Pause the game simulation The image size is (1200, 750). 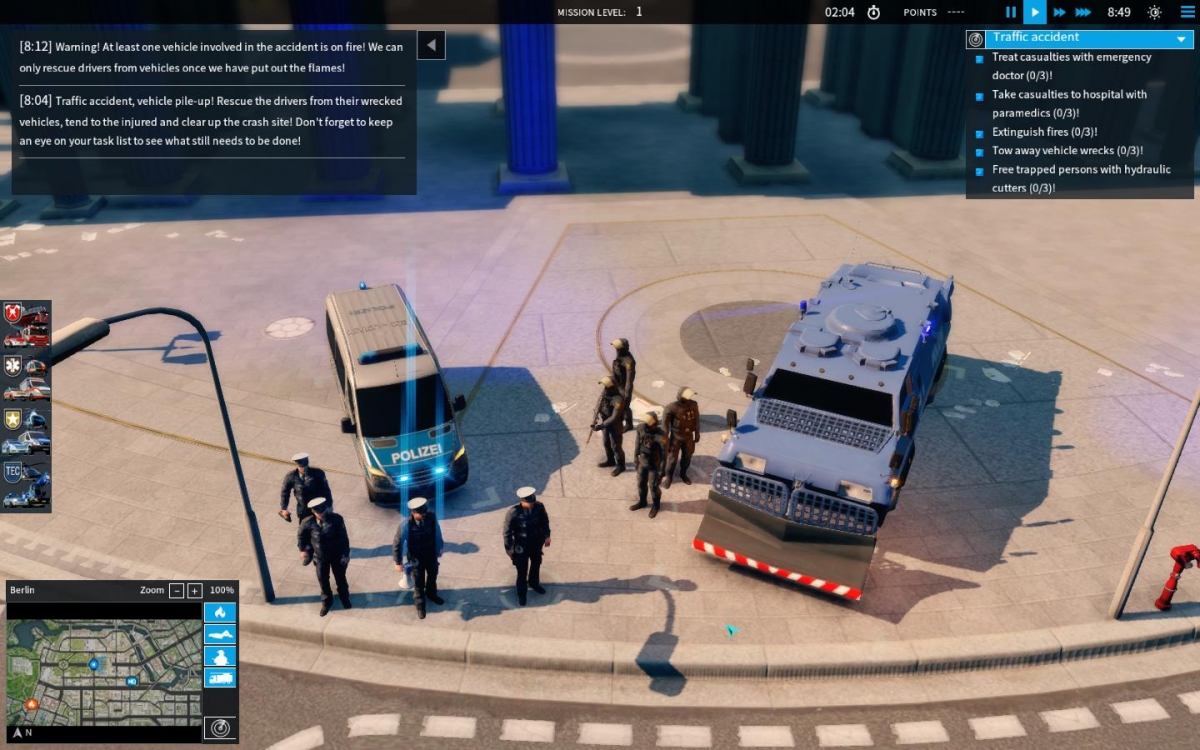click(1010, 12)
